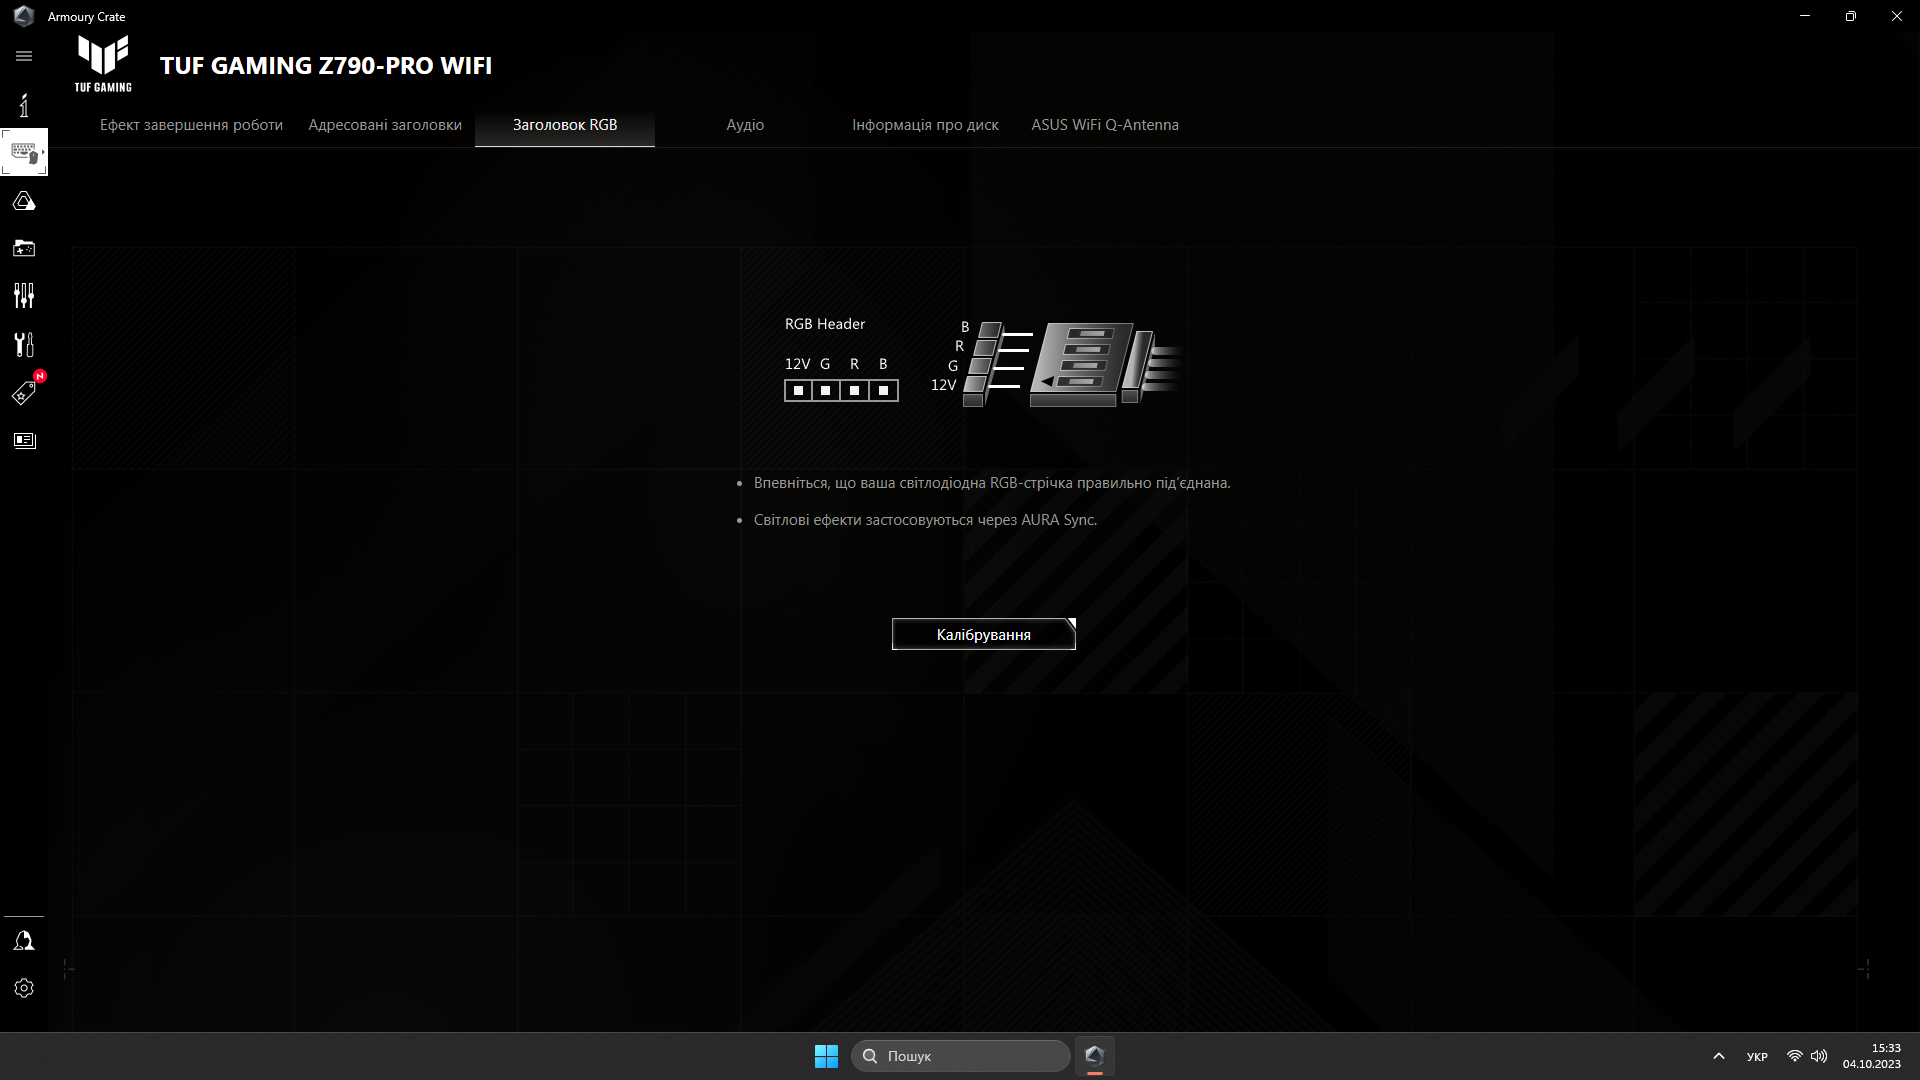Screen dimensions: 1920x1080
Task: Open the Аудіо tab
Action: coord(745,125)
